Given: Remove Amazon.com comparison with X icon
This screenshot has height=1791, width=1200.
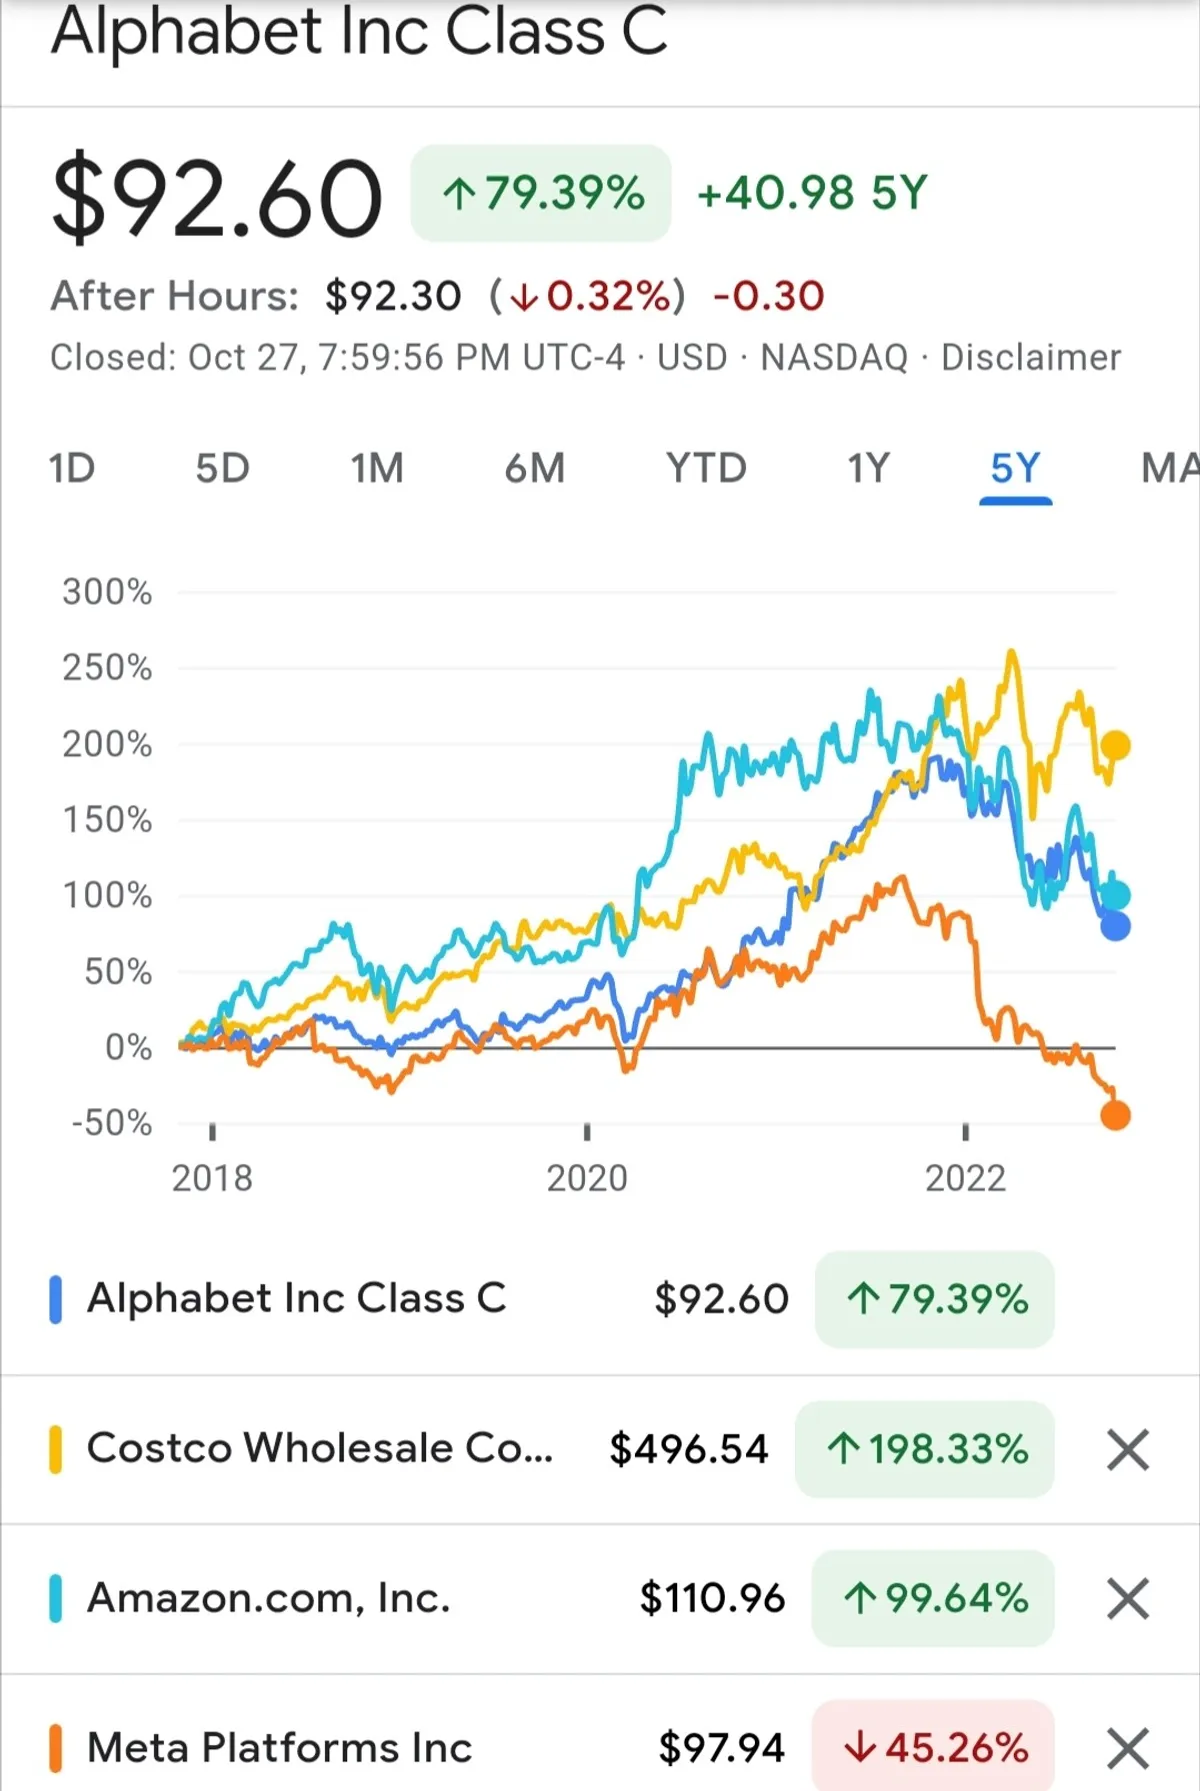Looking at the screenshot, I should pos(1127,1598).
